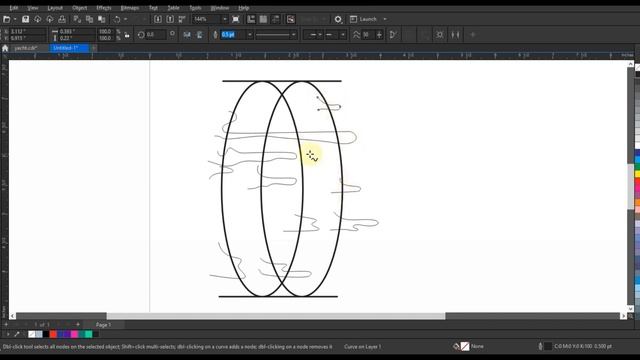
Task: Click the freehand smoothing slider button
Action: (x=379, y=35)
